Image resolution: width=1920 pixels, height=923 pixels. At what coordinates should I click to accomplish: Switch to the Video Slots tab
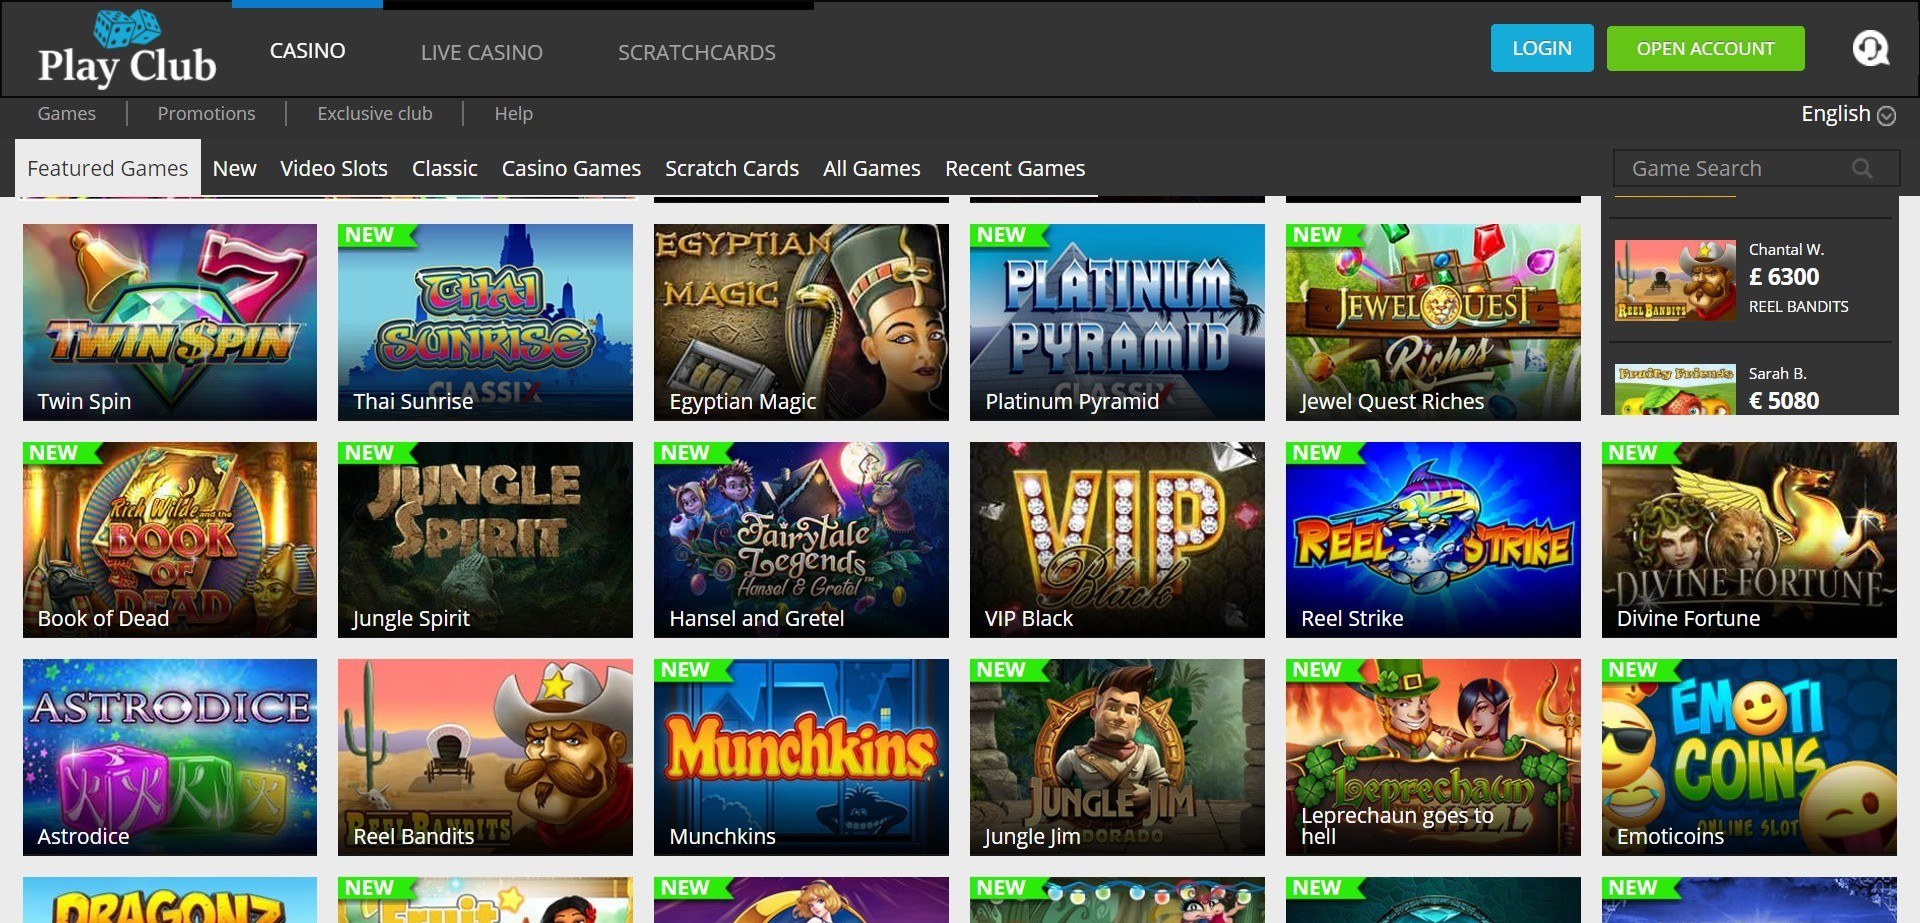click(334, 168)
